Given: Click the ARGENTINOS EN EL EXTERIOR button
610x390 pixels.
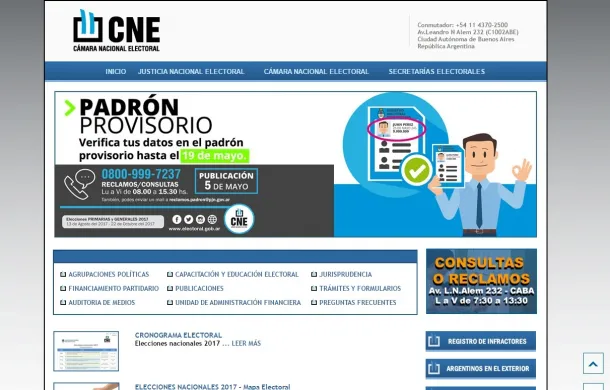Looking at the screenshot, I should (480, 369).
